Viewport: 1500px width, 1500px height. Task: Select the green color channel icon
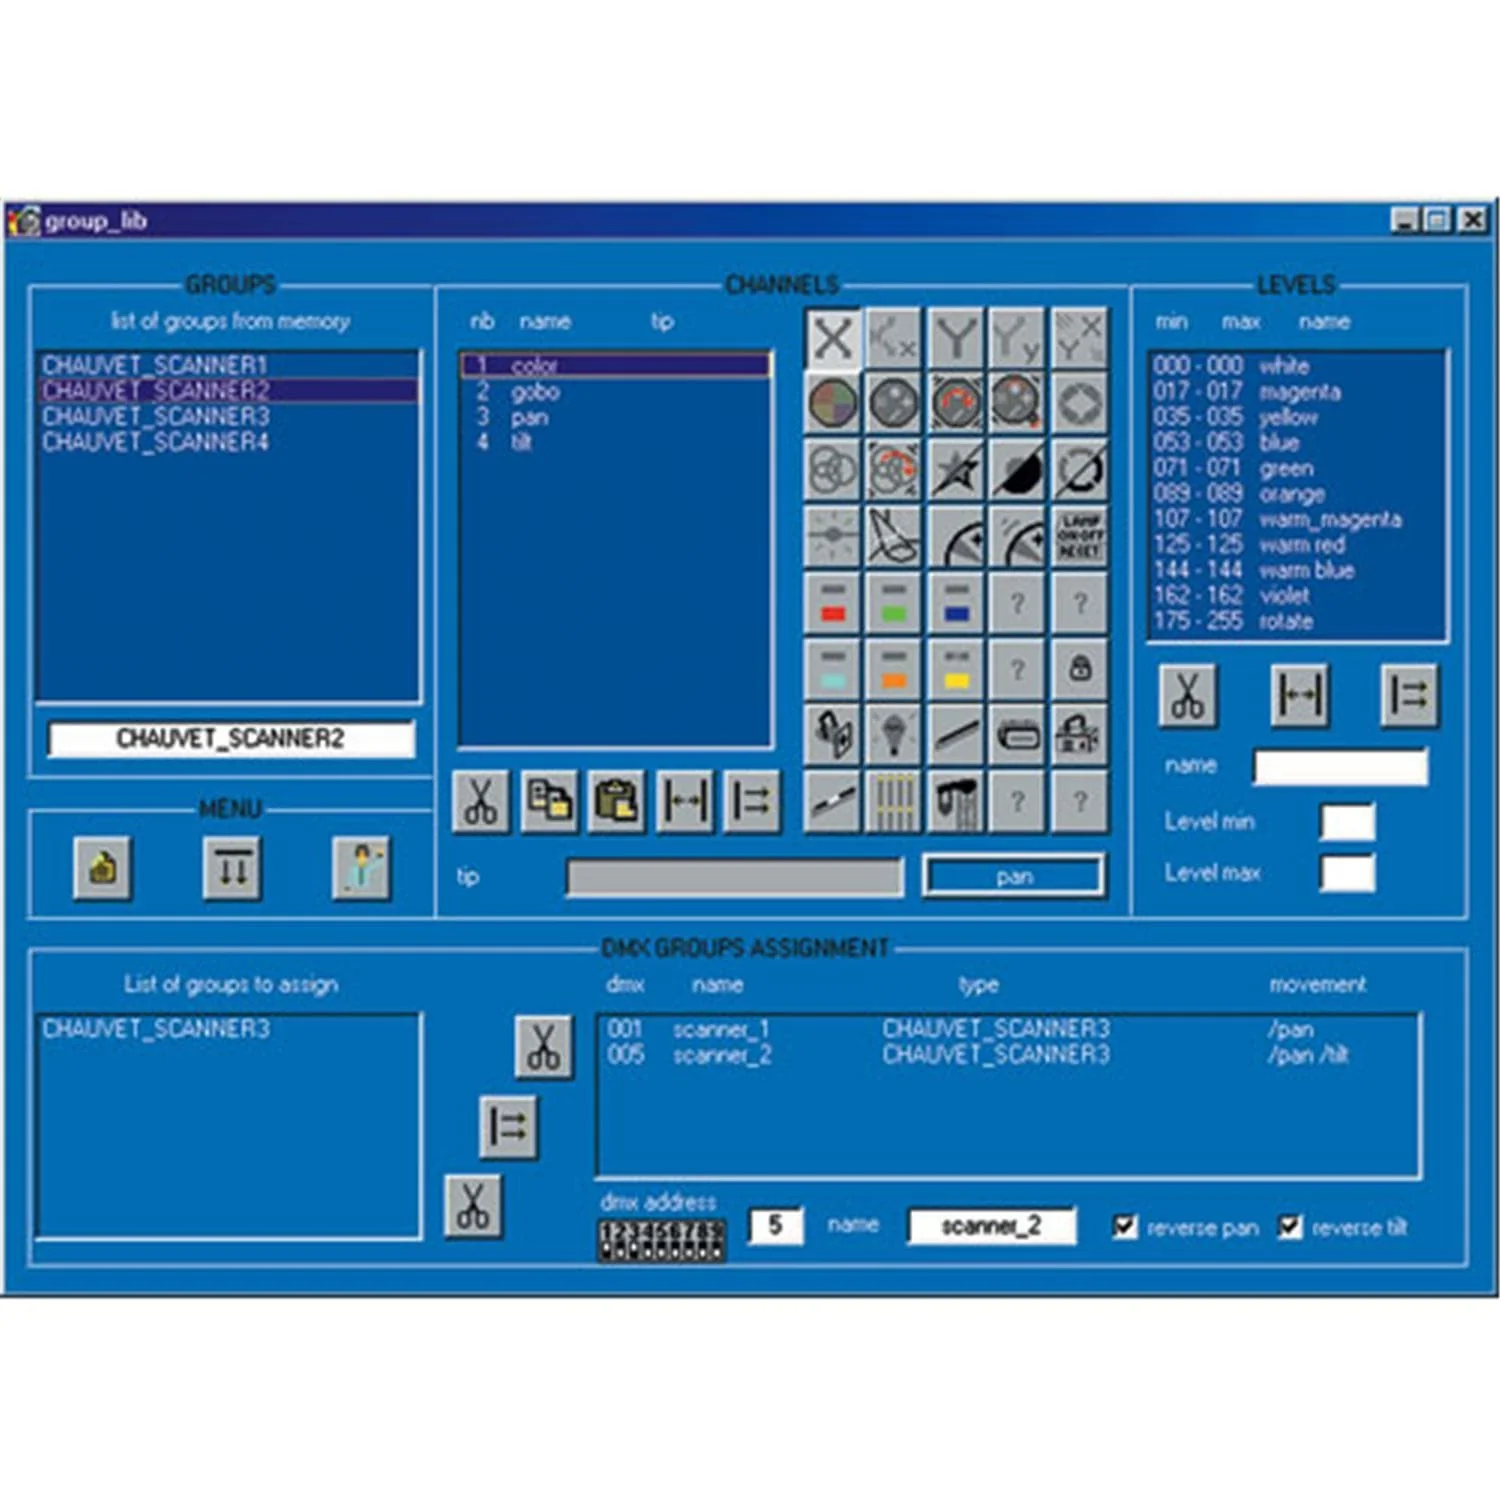coord(894,602)
